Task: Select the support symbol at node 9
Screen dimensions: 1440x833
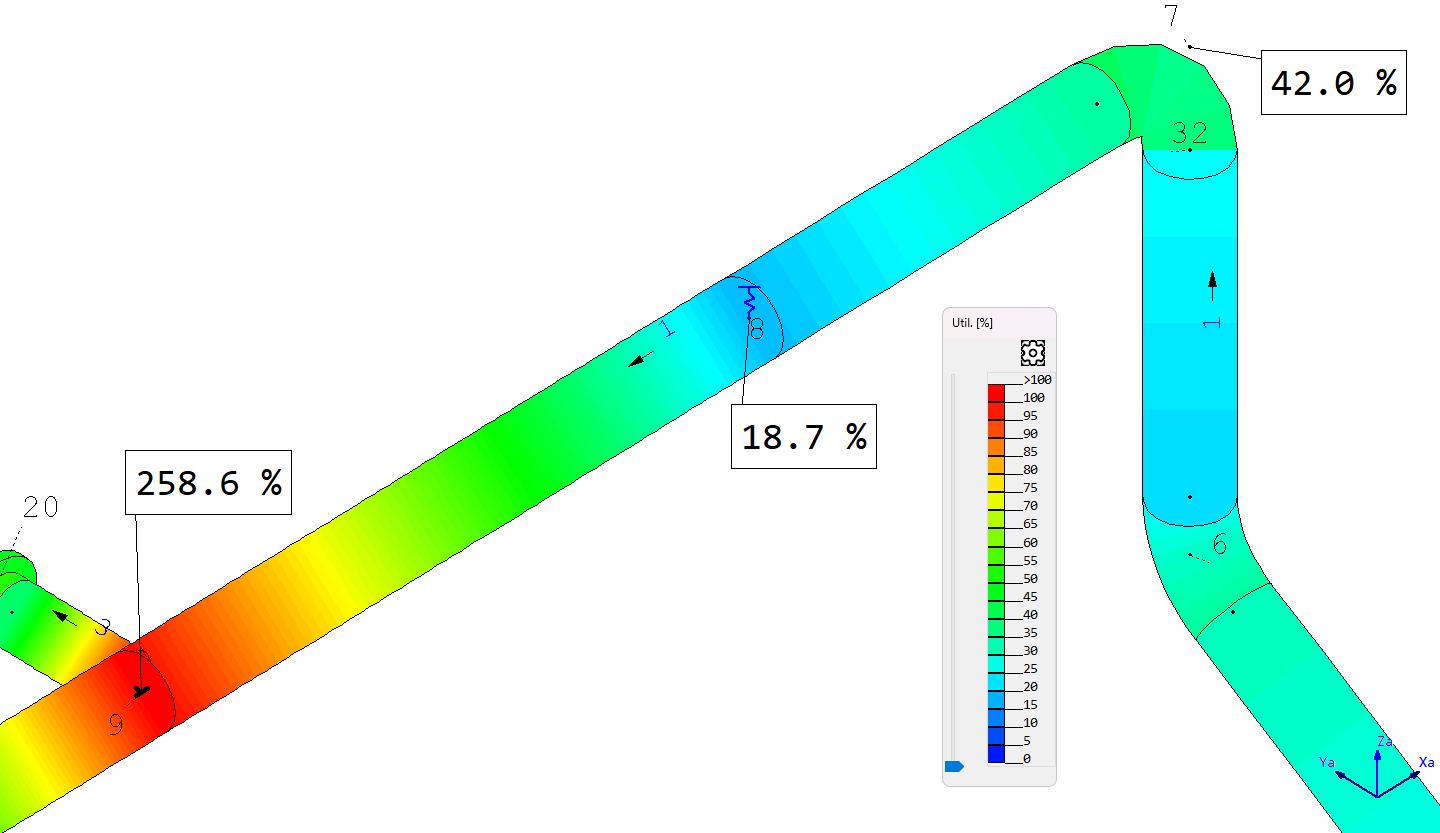Action: pos(140,689)
